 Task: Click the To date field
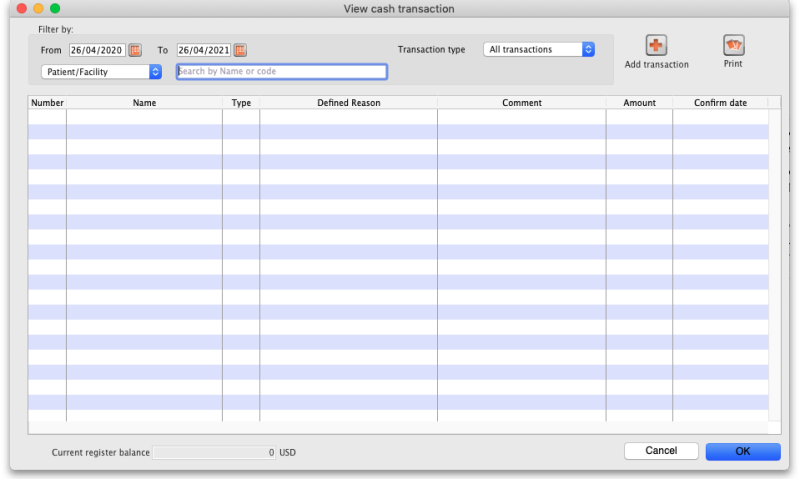coord(203,50)
